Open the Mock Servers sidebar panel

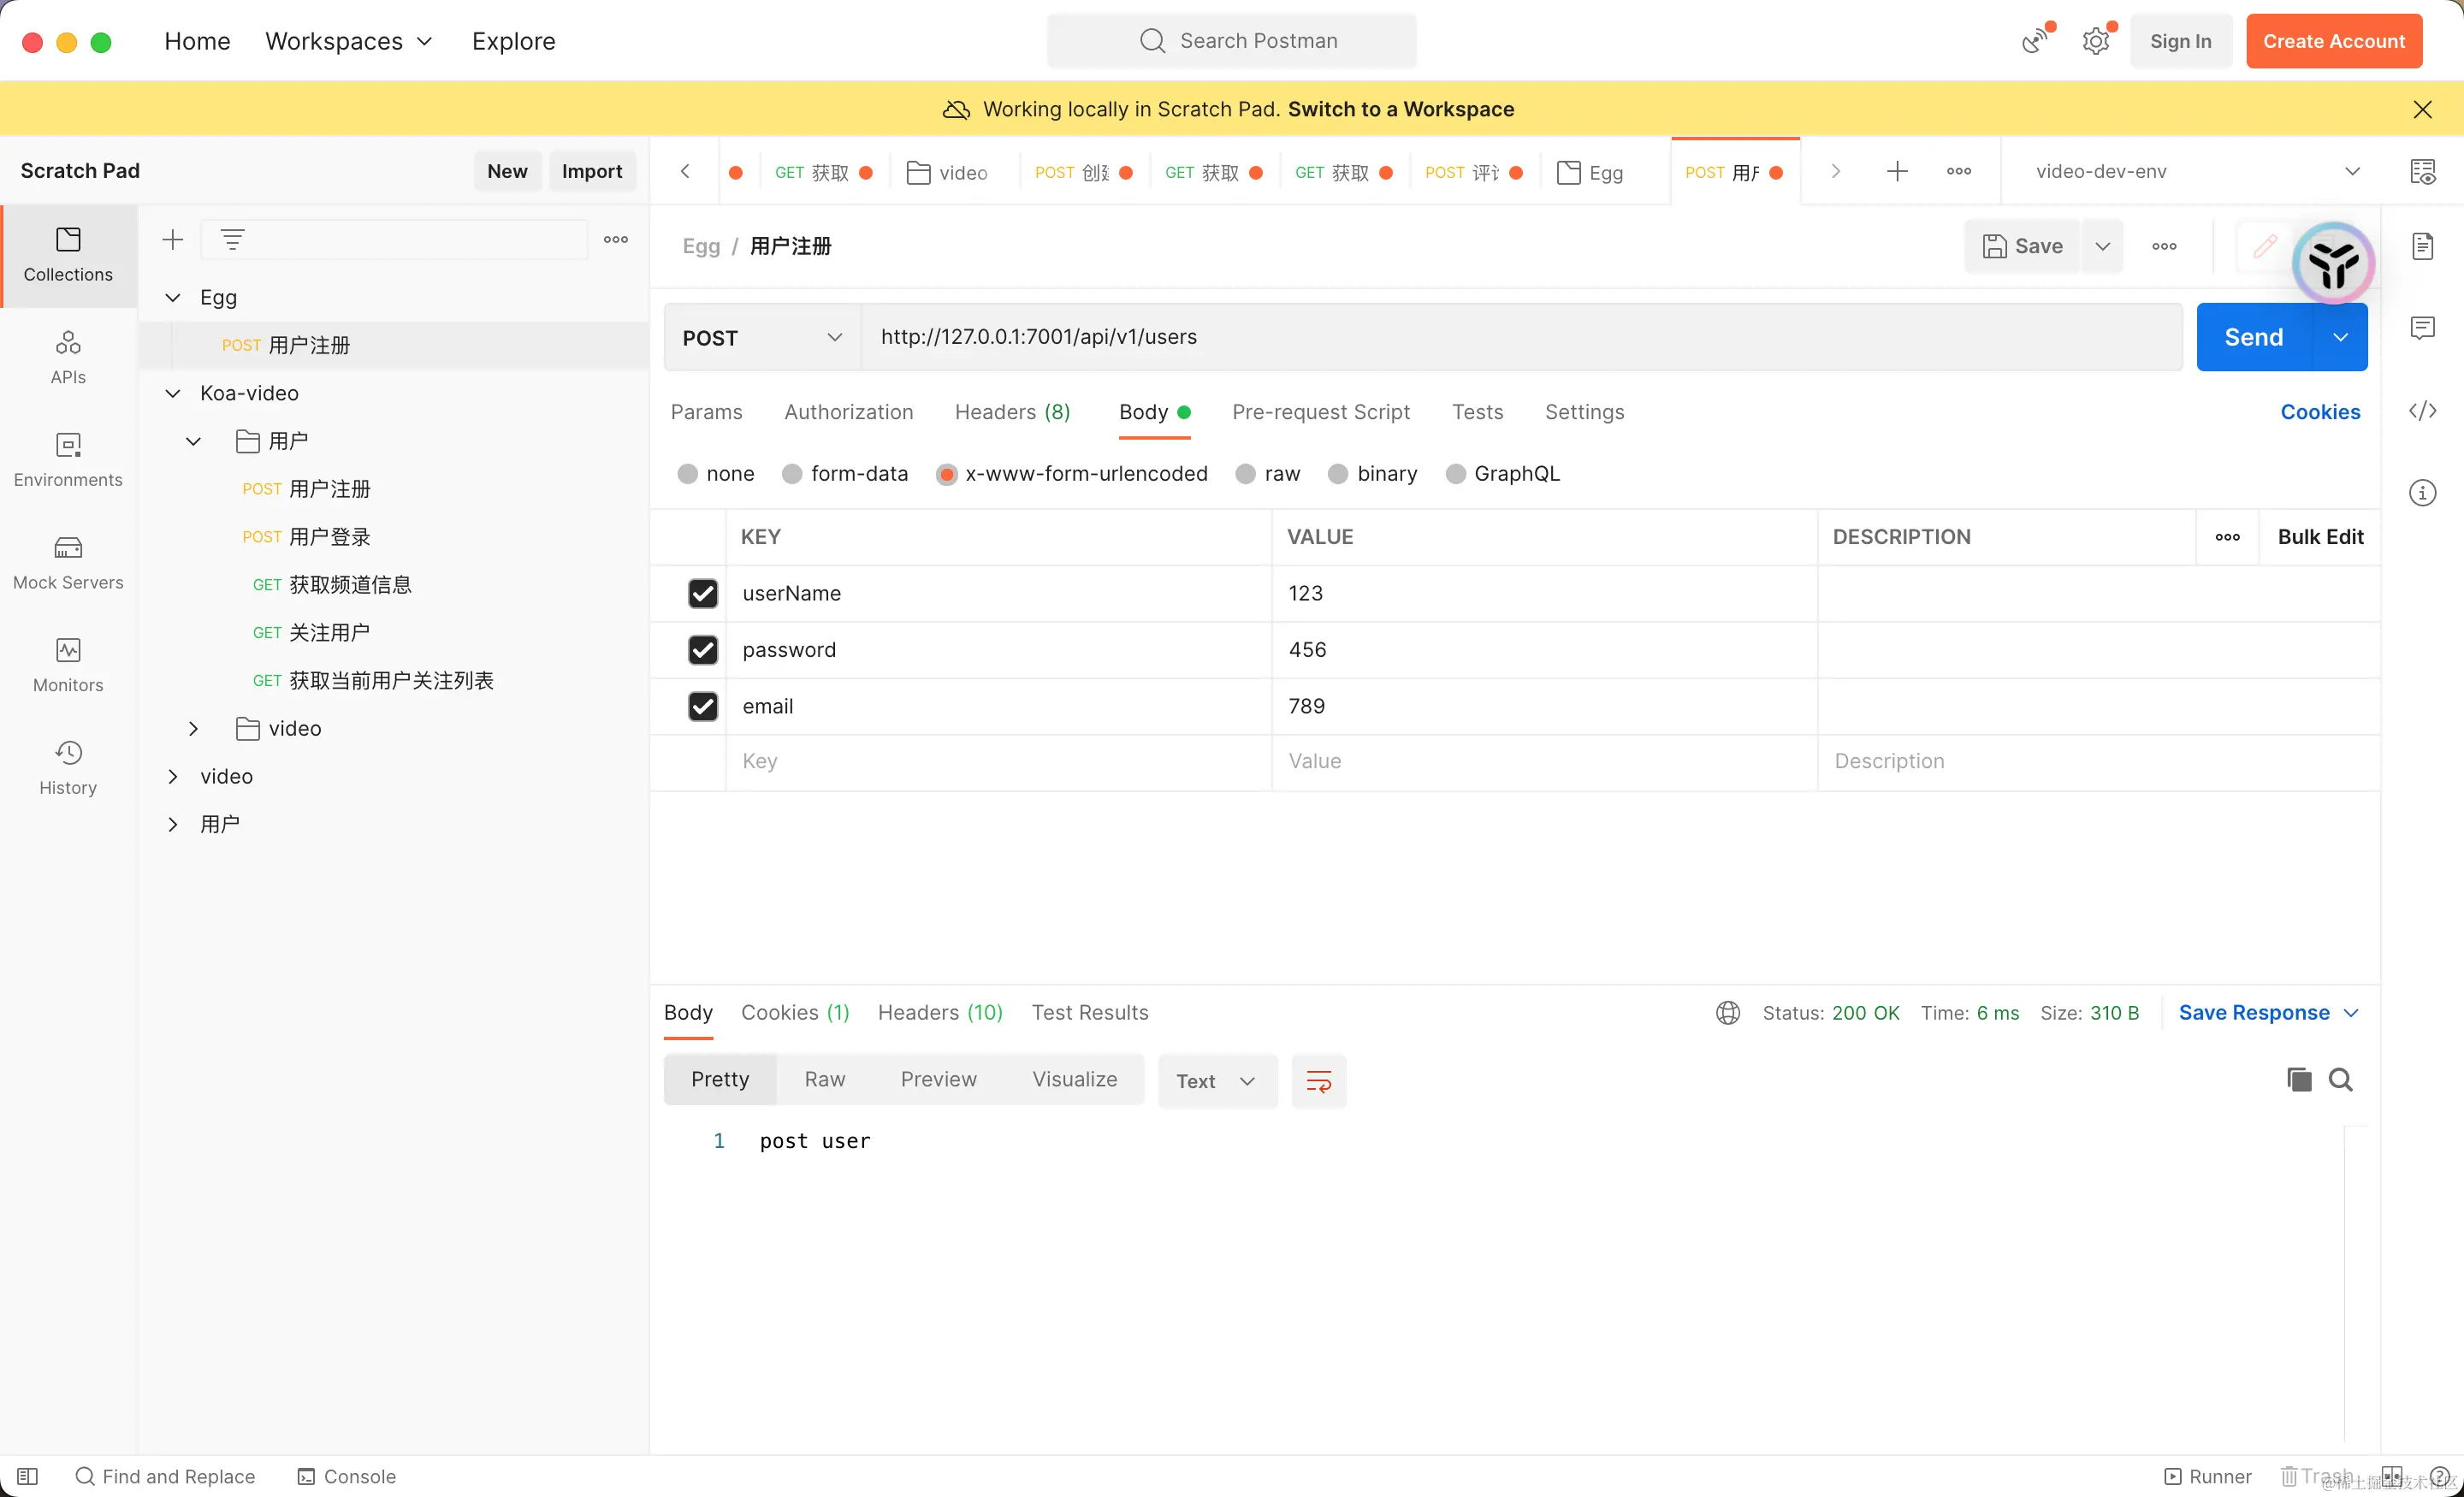68,563
